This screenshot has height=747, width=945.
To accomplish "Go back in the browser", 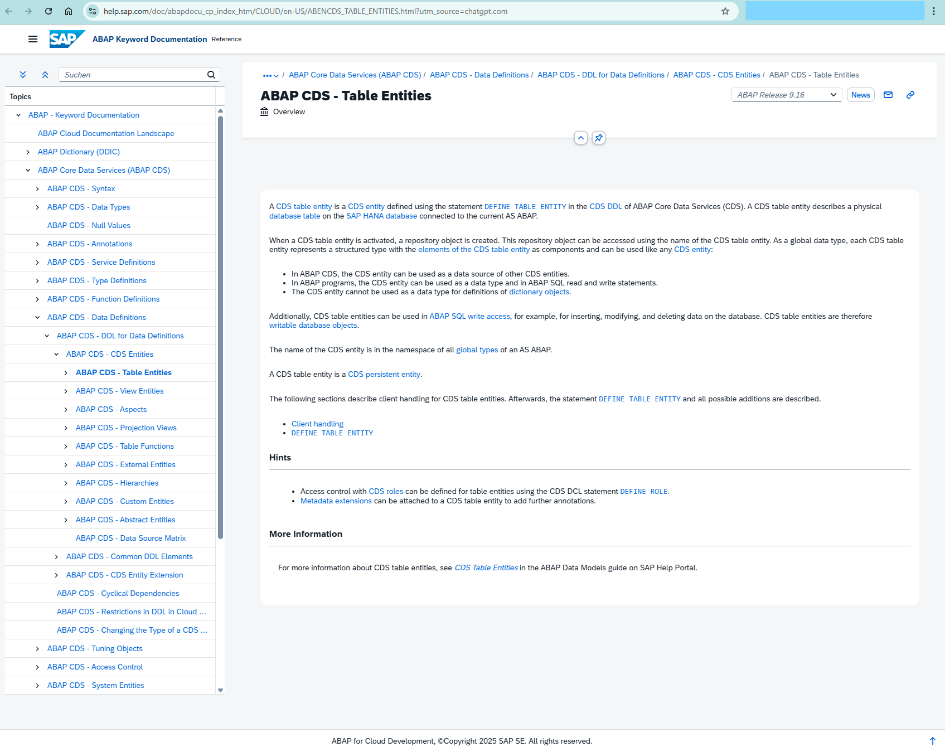I will coord(8,11).
